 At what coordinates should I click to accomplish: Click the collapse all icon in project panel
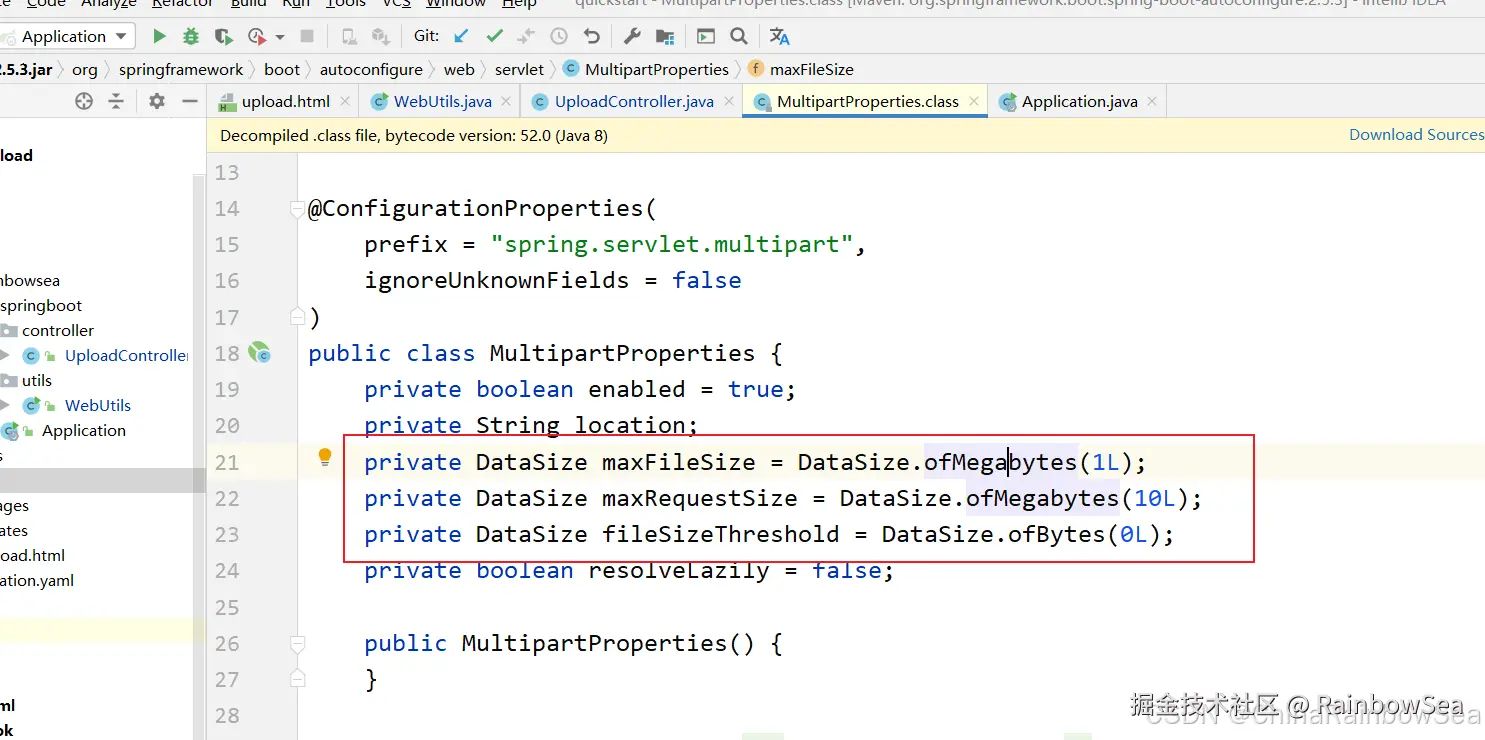tap(116, 101)
